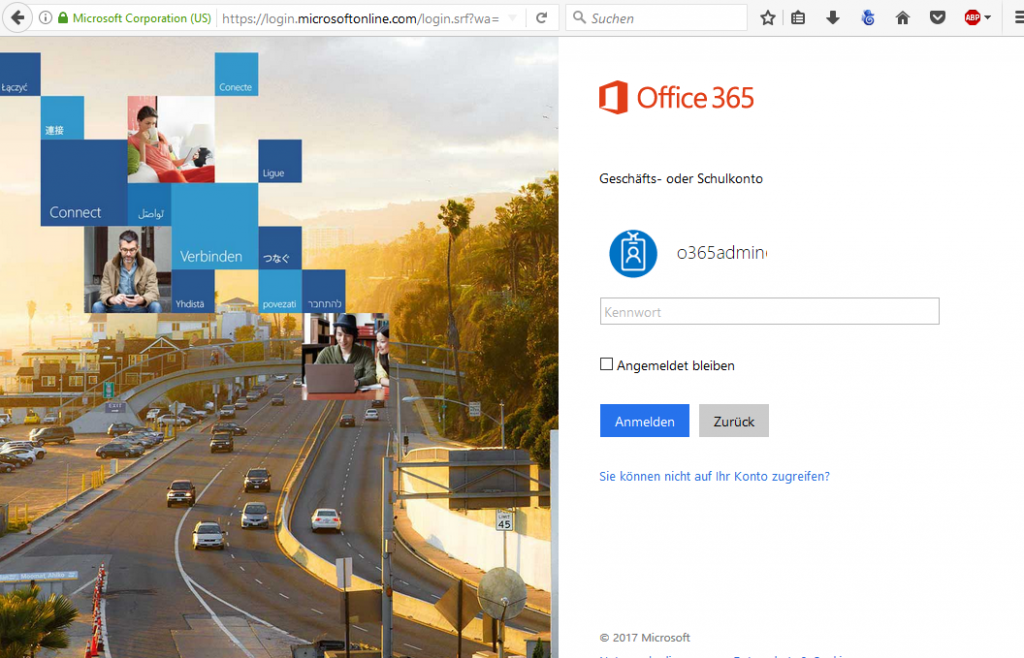
Task: Bookmark this page with the star
Action: [767, 17]
